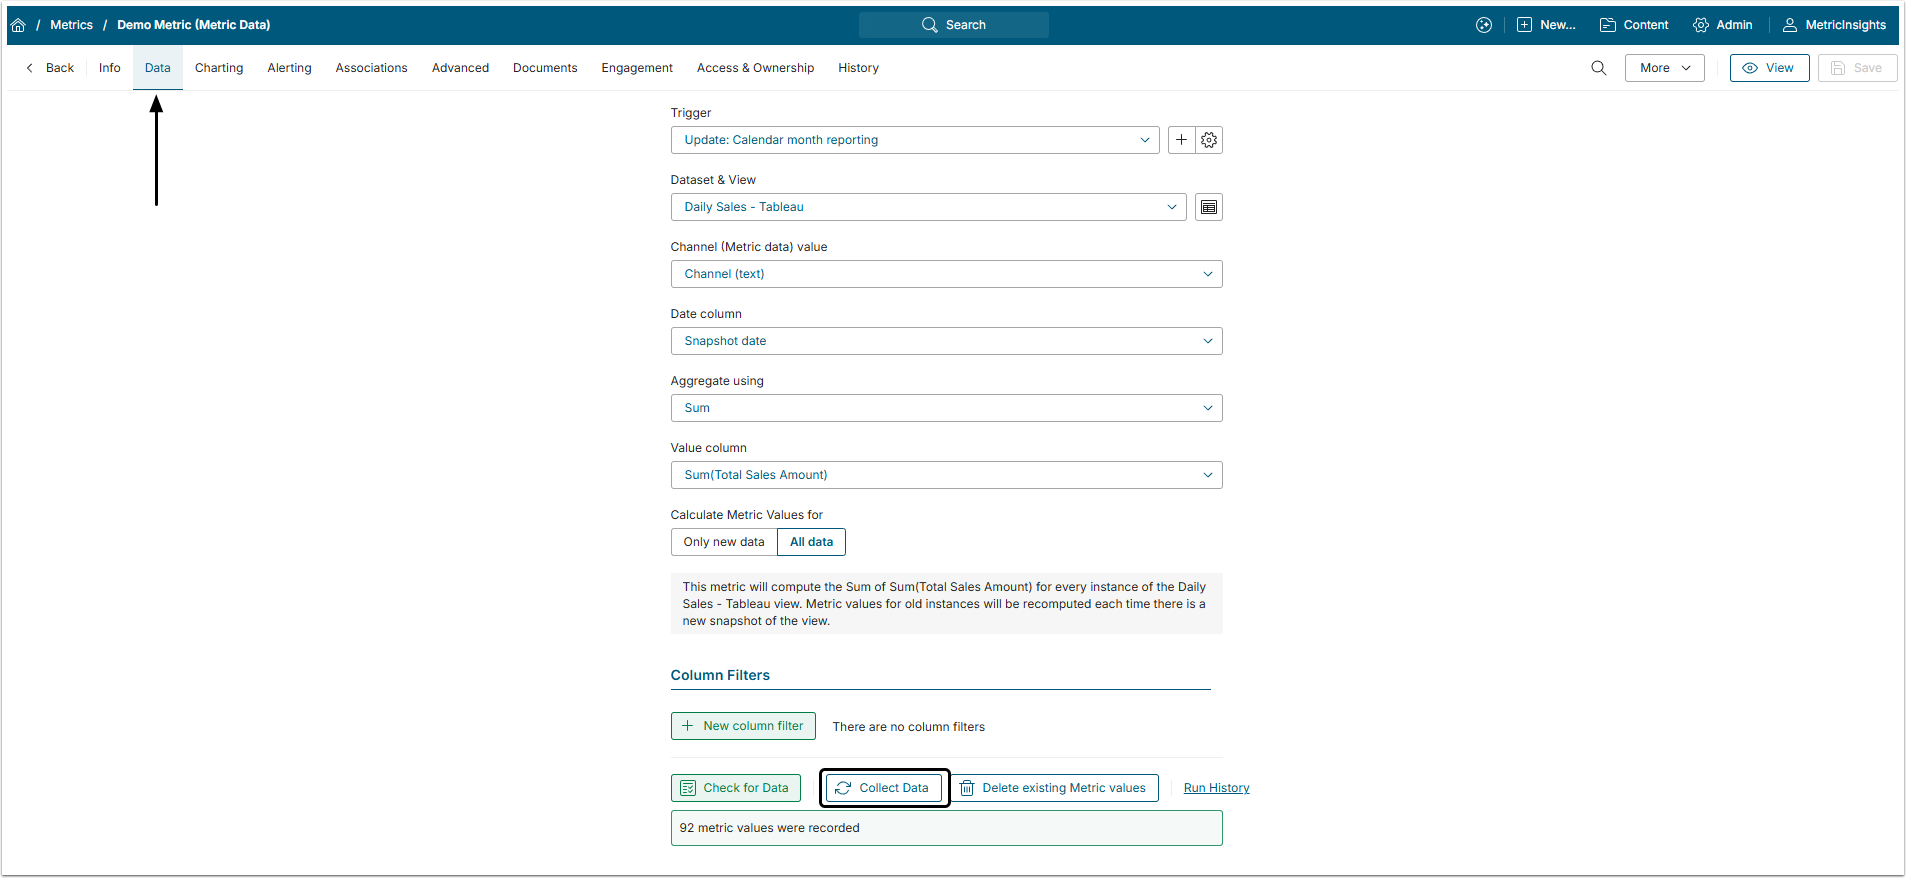Open the Access & Ownership tab

[x=756, y=68]
